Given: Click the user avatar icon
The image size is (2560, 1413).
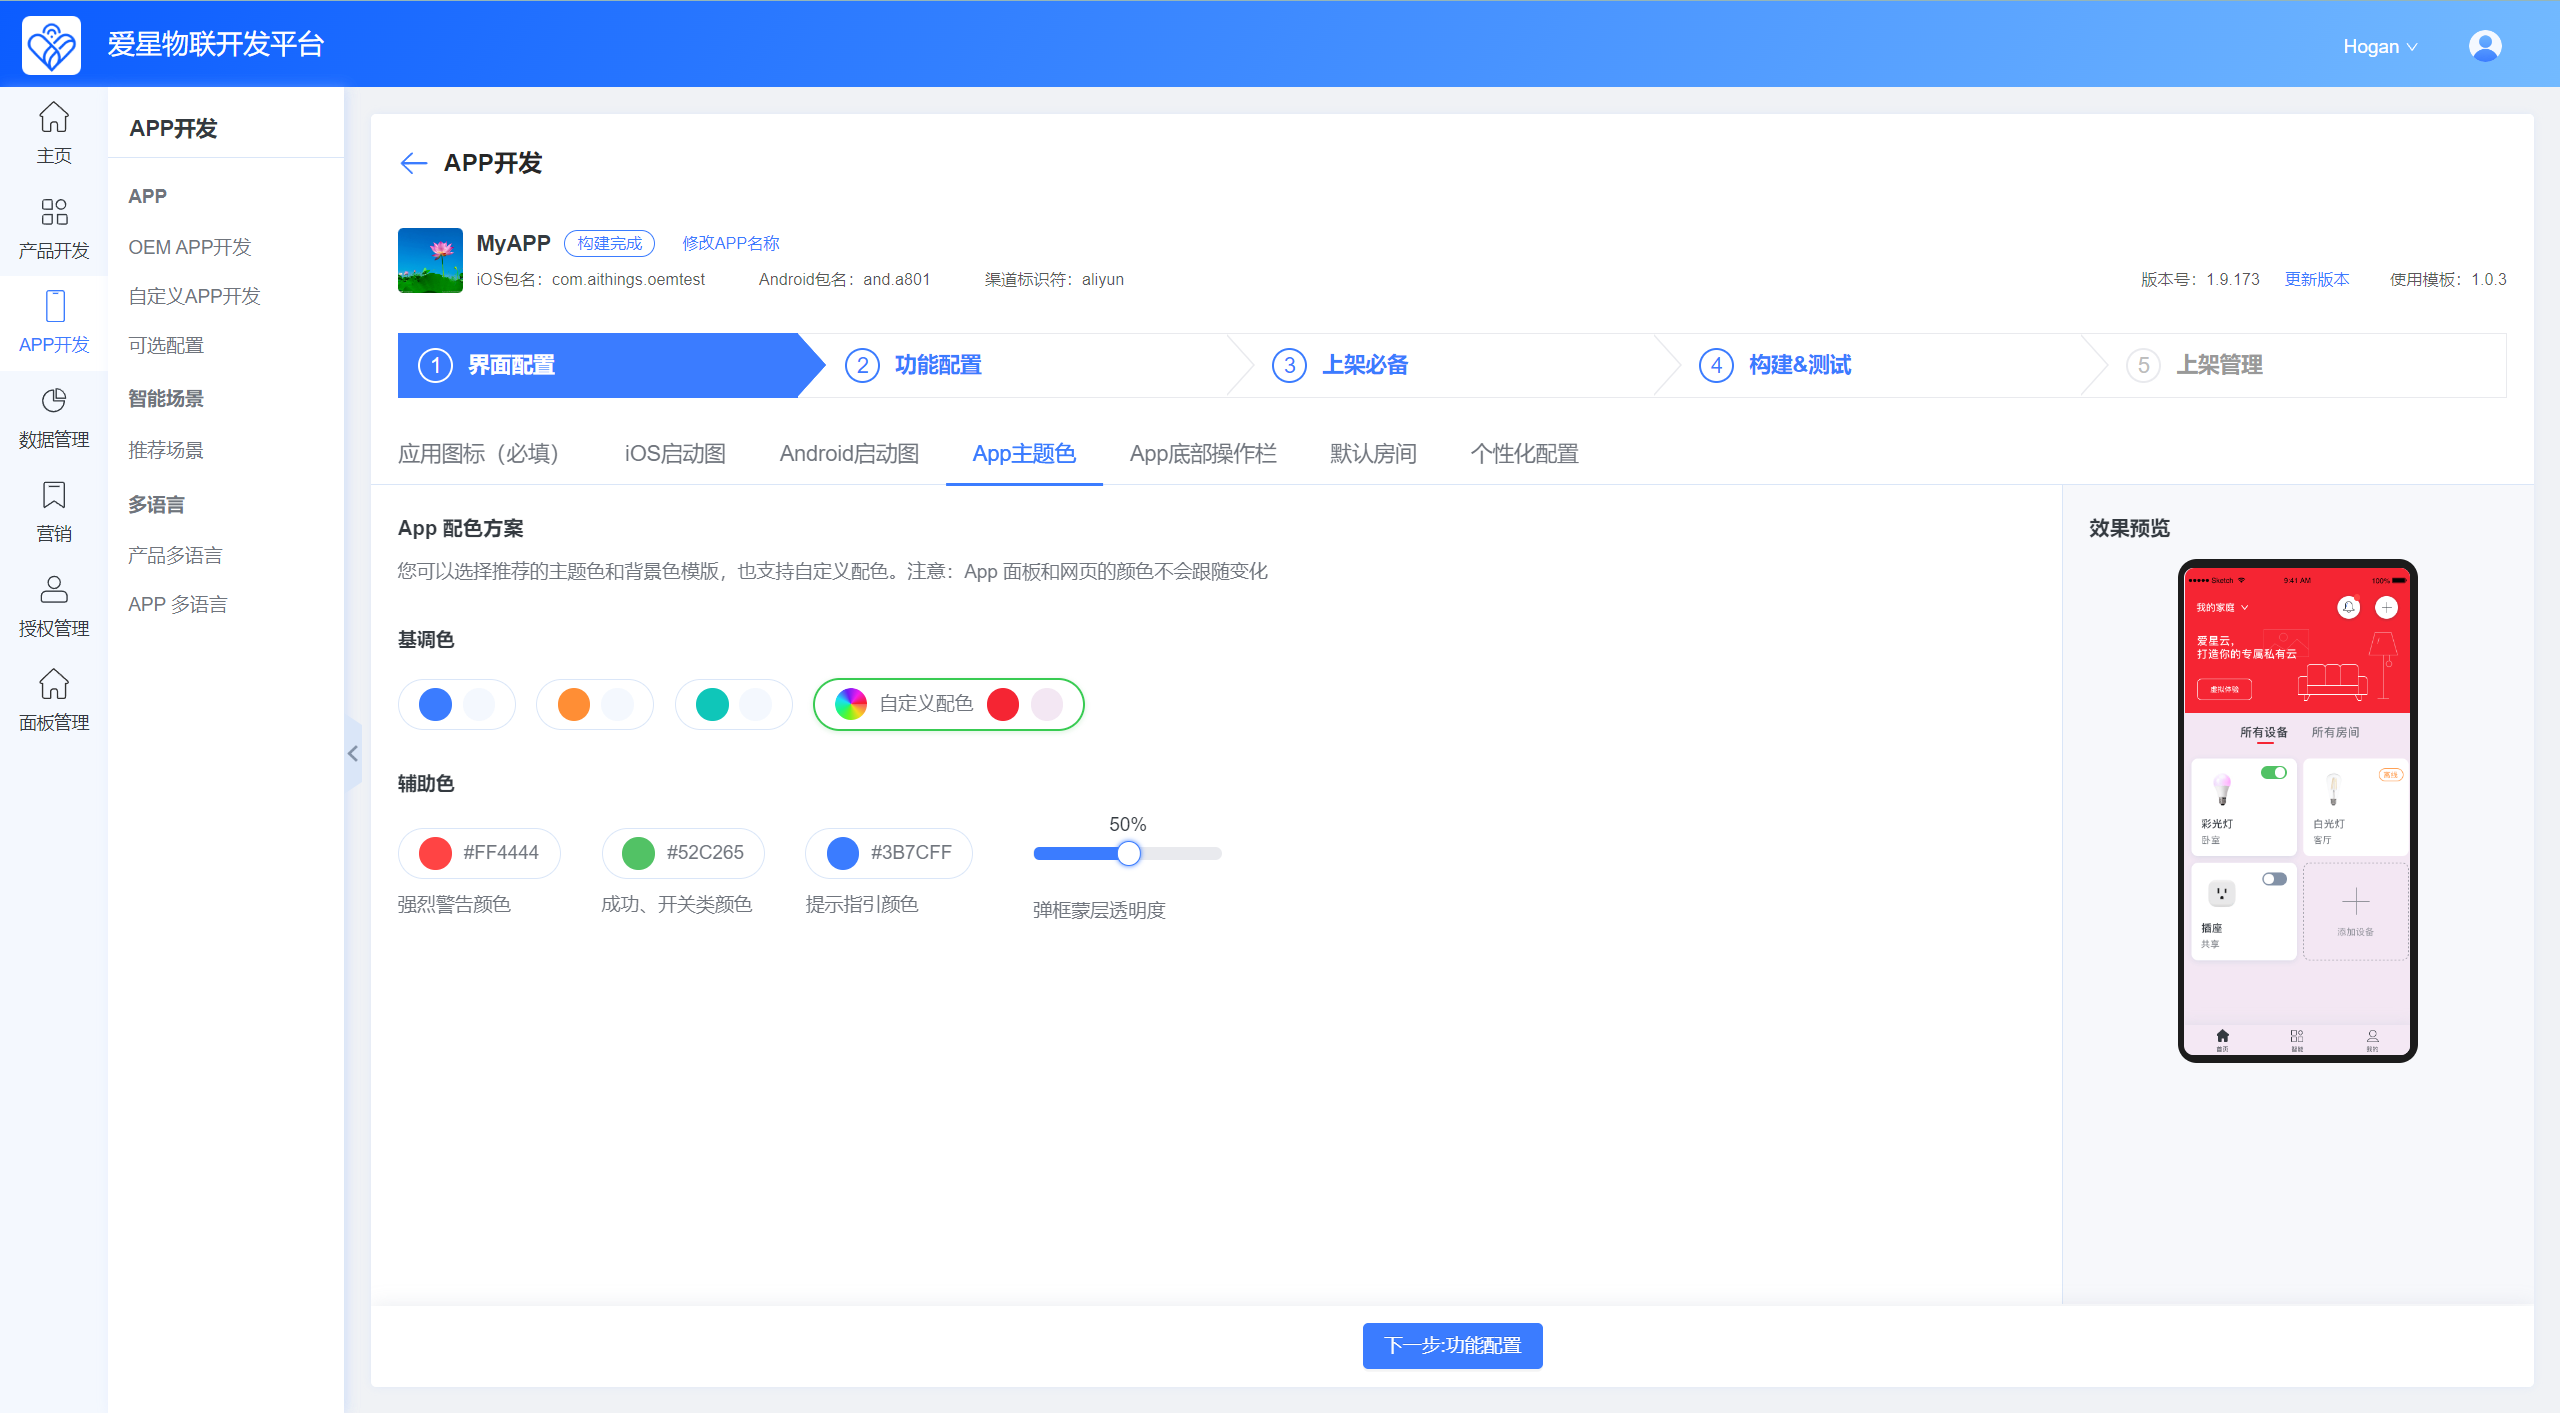Looking at the screenshot, I should coord(2484,46).
